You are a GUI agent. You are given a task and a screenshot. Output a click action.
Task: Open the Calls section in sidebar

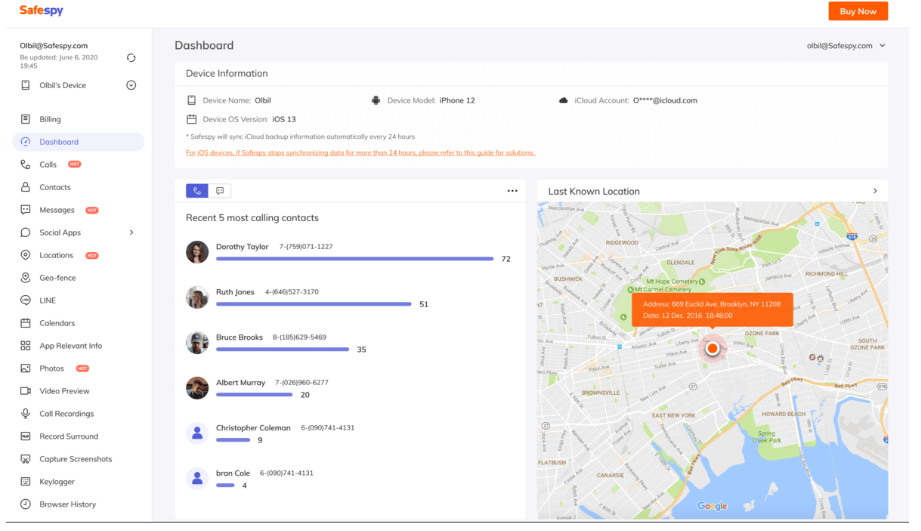coord(48,164)
